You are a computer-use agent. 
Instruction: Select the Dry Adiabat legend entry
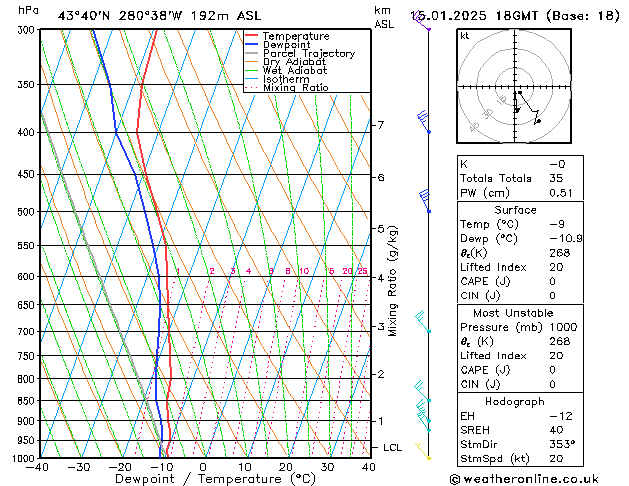tap(285, 62)
